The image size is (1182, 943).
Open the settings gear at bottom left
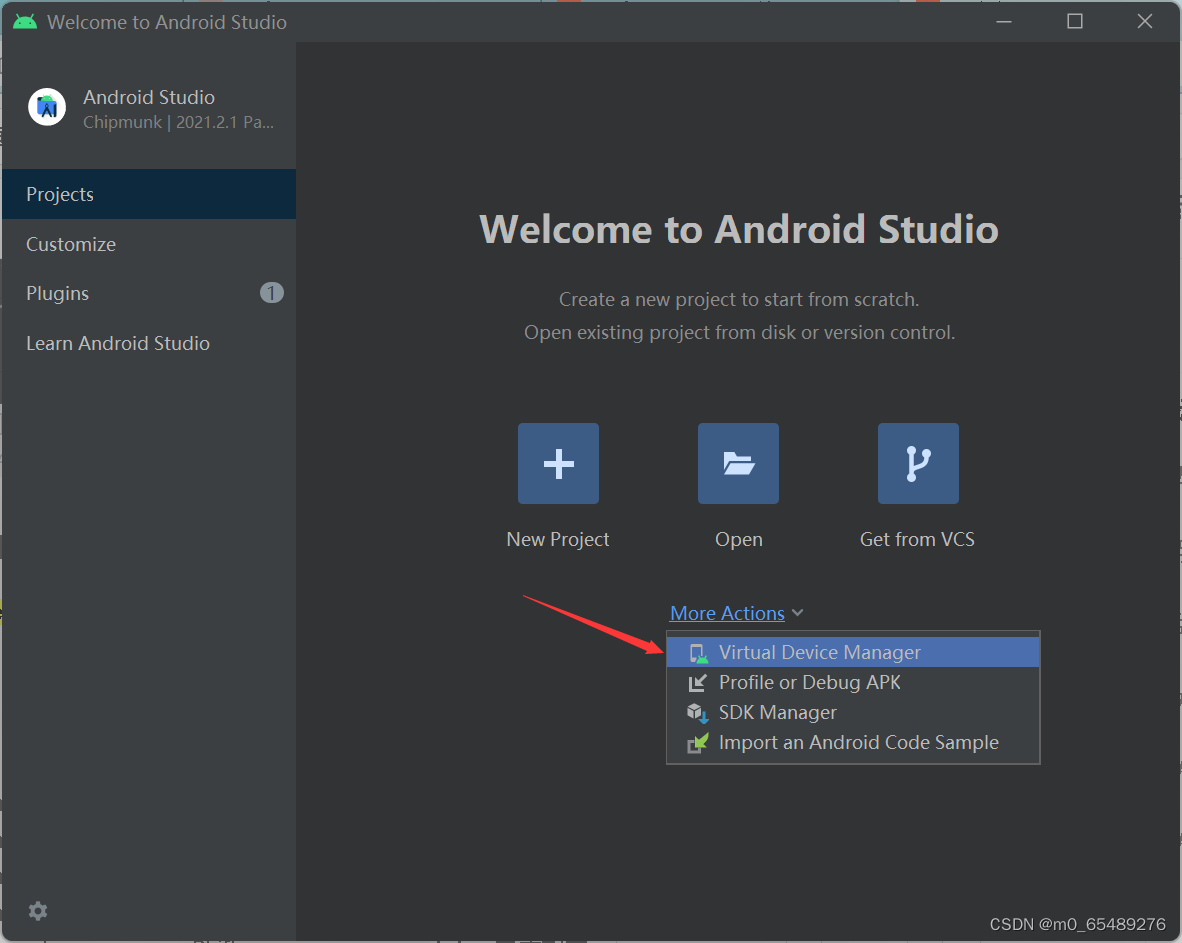38,911
